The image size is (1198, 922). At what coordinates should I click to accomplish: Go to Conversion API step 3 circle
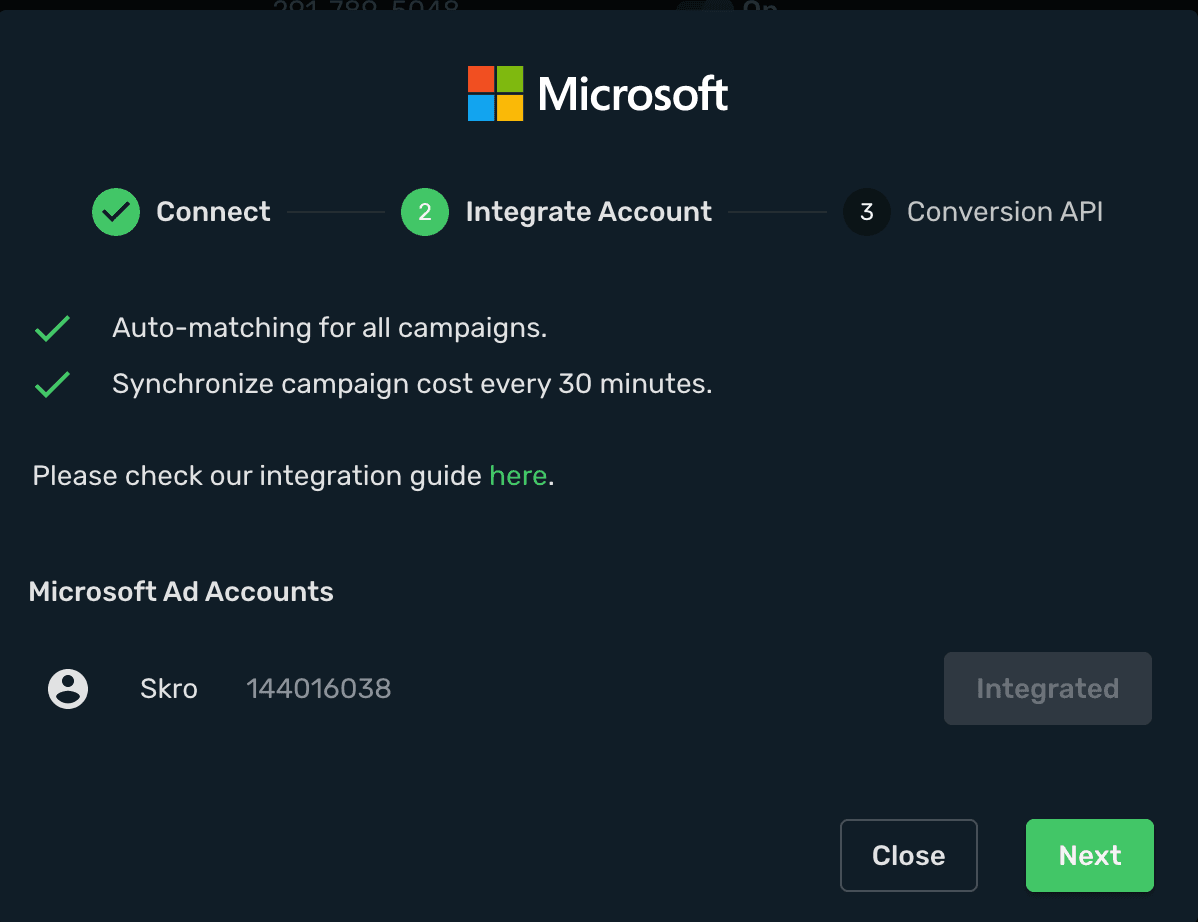tap(866, 212)
